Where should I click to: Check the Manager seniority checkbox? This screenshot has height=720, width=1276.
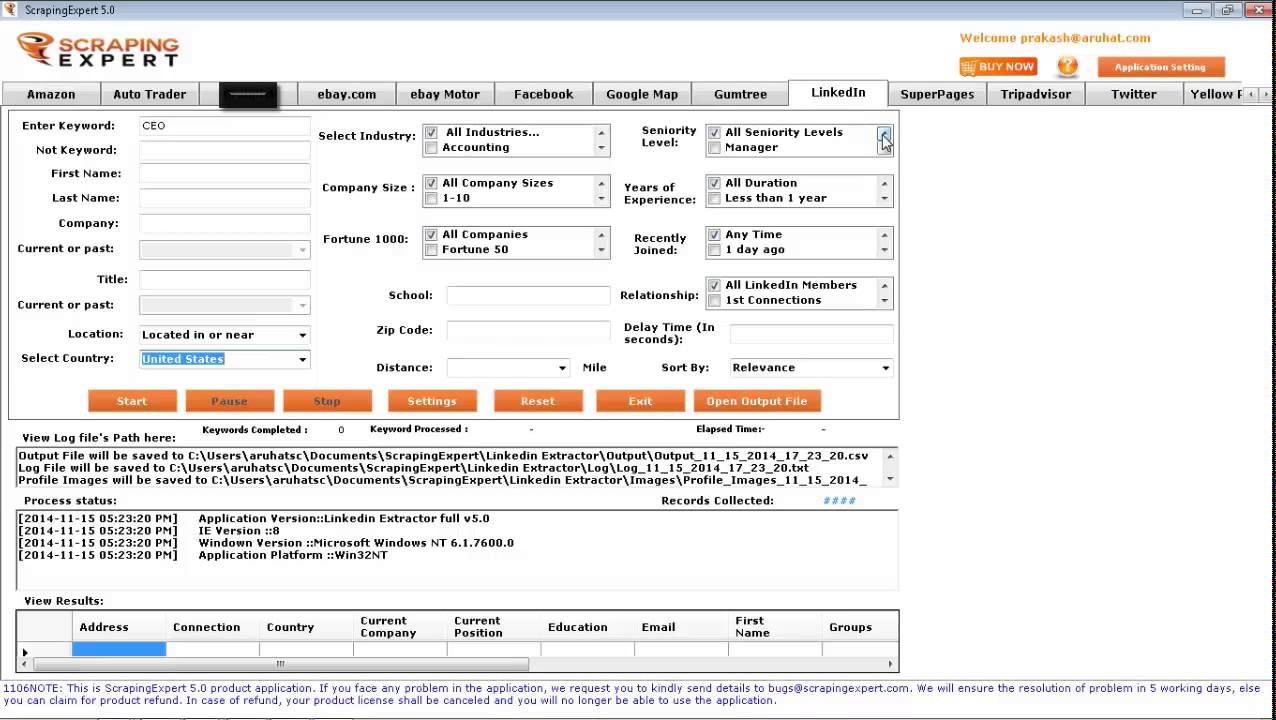tap(714, 148)
